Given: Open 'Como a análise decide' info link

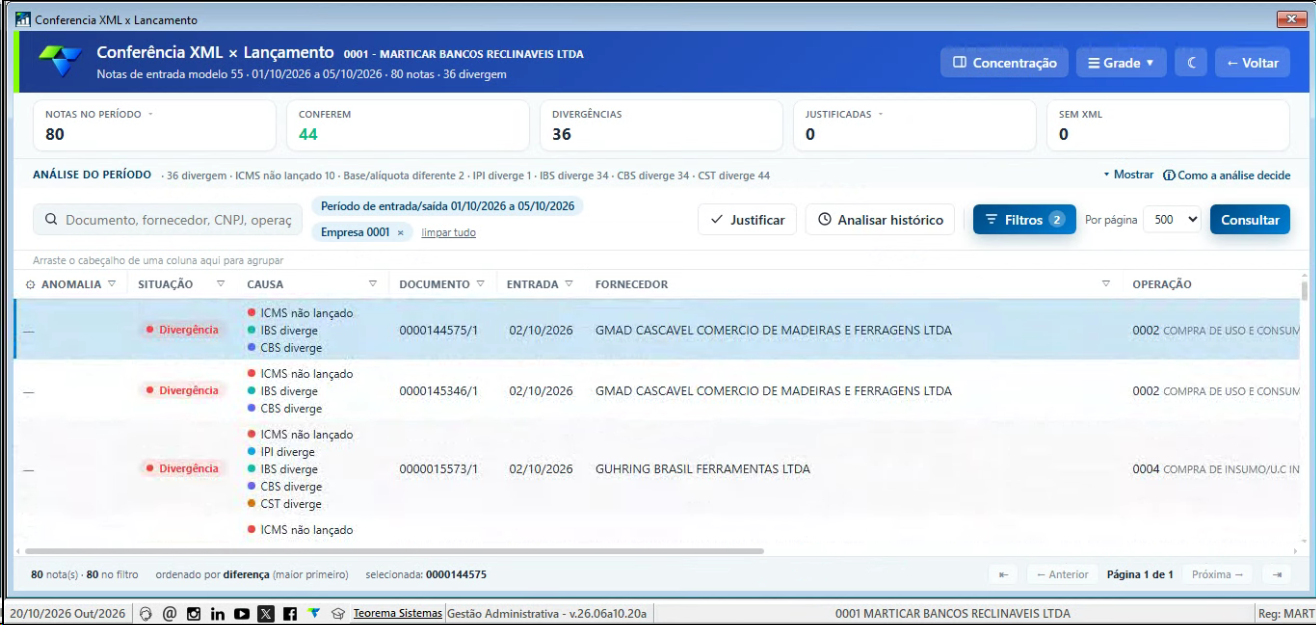Looking at the screenshot, I should [x=1227, y=175].
